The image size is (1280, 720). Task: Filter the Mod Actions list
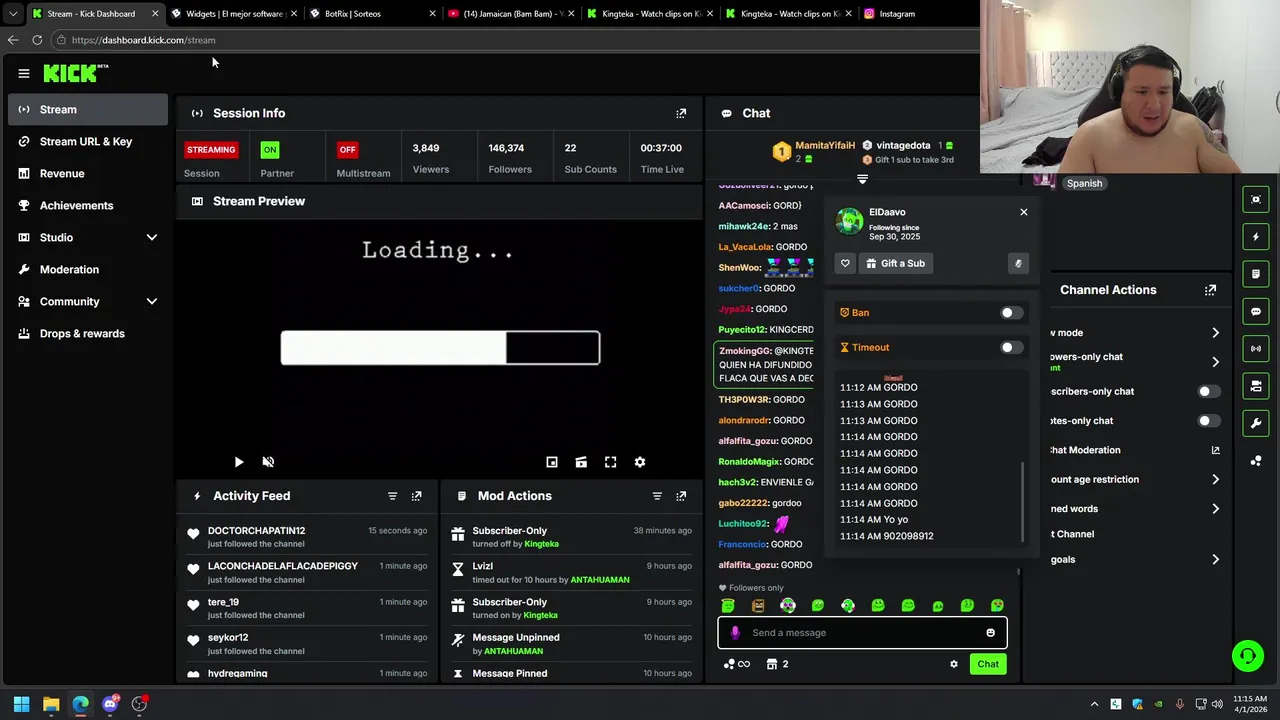[657, 496]
